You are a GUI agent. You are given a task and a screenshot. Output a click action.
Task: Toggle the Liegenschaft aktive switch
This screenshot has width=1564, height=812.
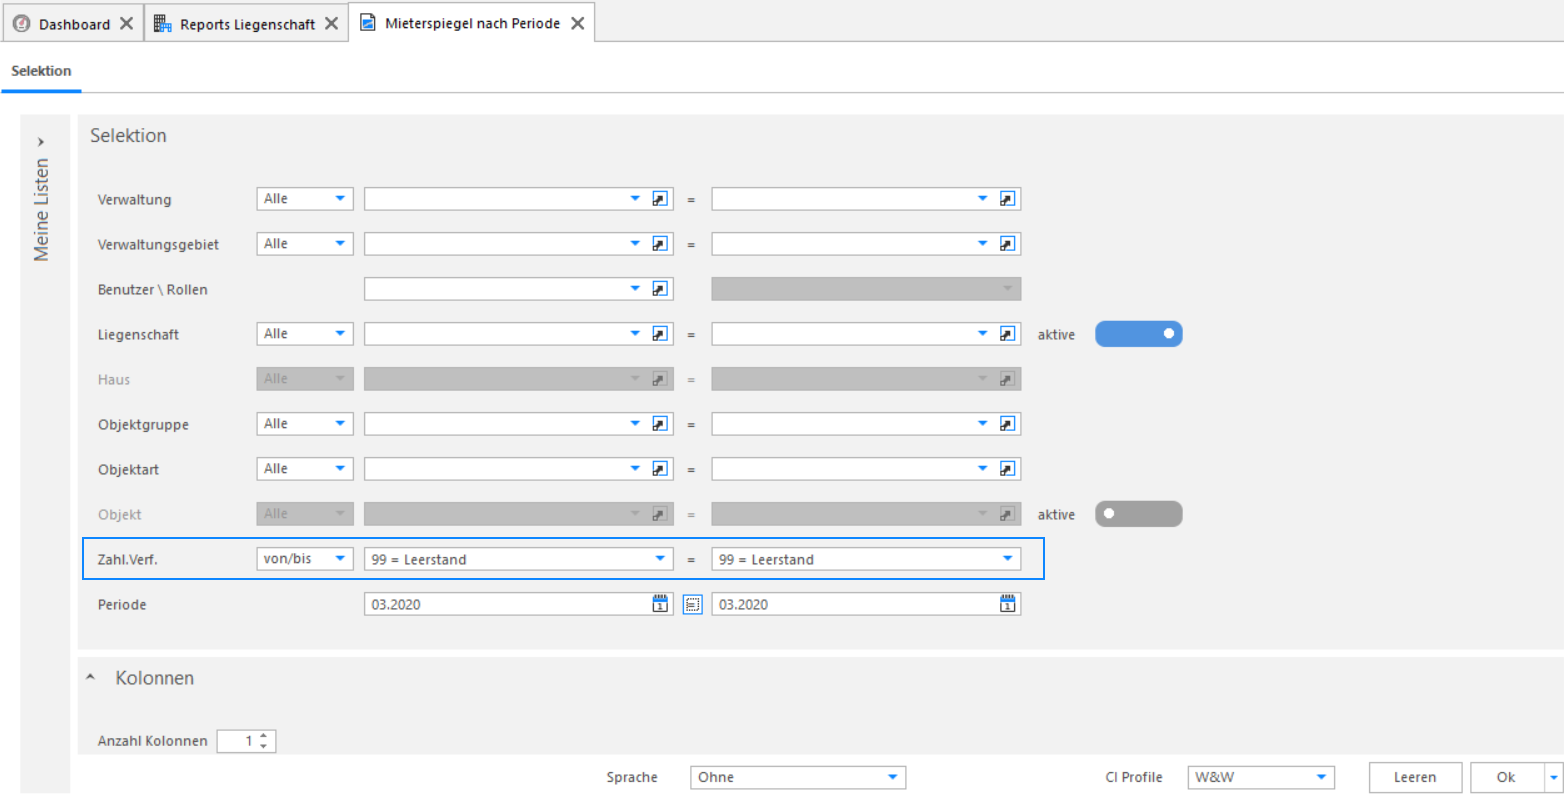click(1139, 334)
